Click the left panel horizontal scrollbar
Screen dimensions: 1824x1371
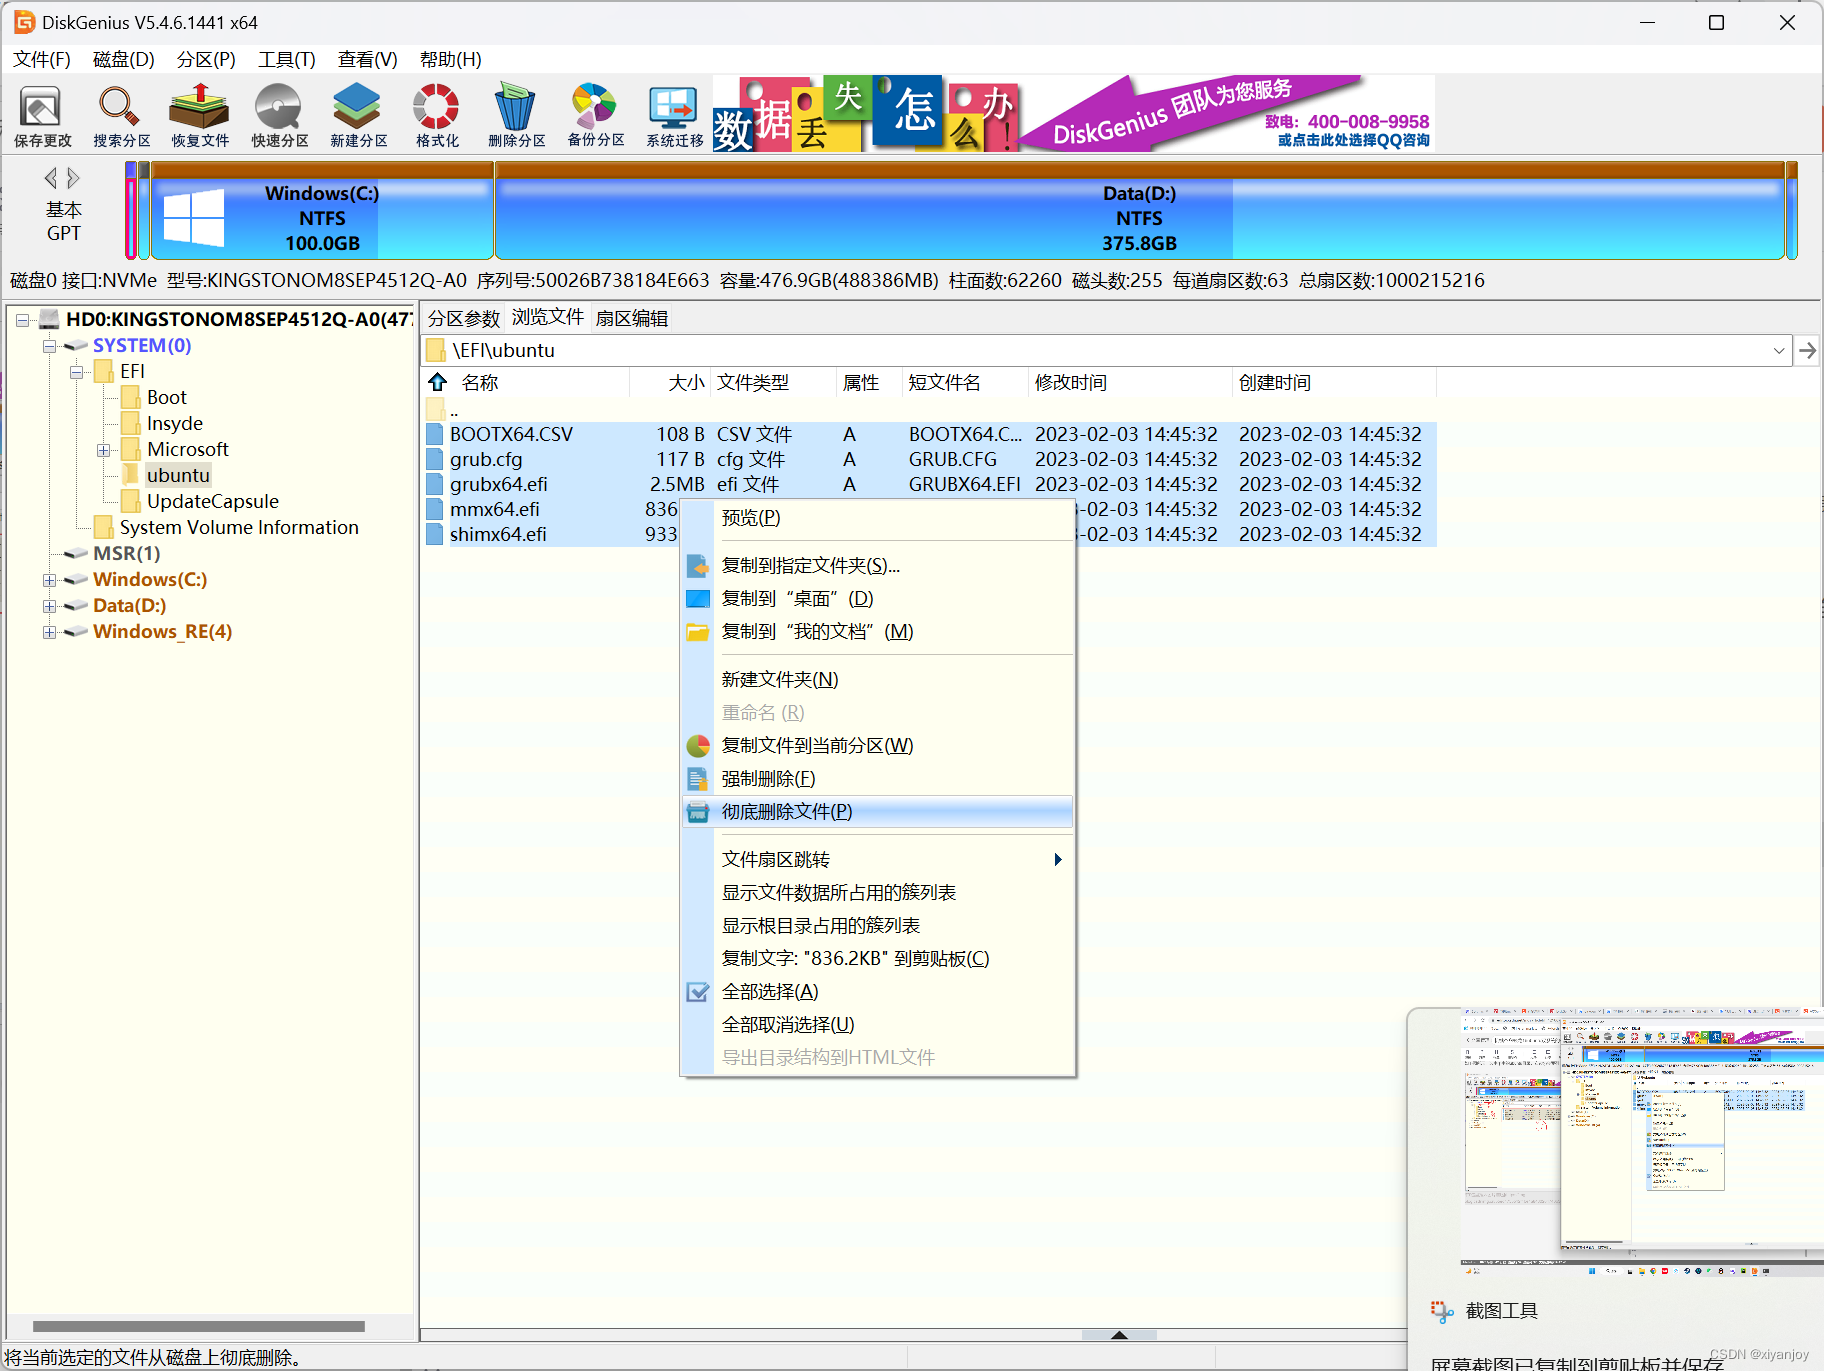[x=199, y=1326]
